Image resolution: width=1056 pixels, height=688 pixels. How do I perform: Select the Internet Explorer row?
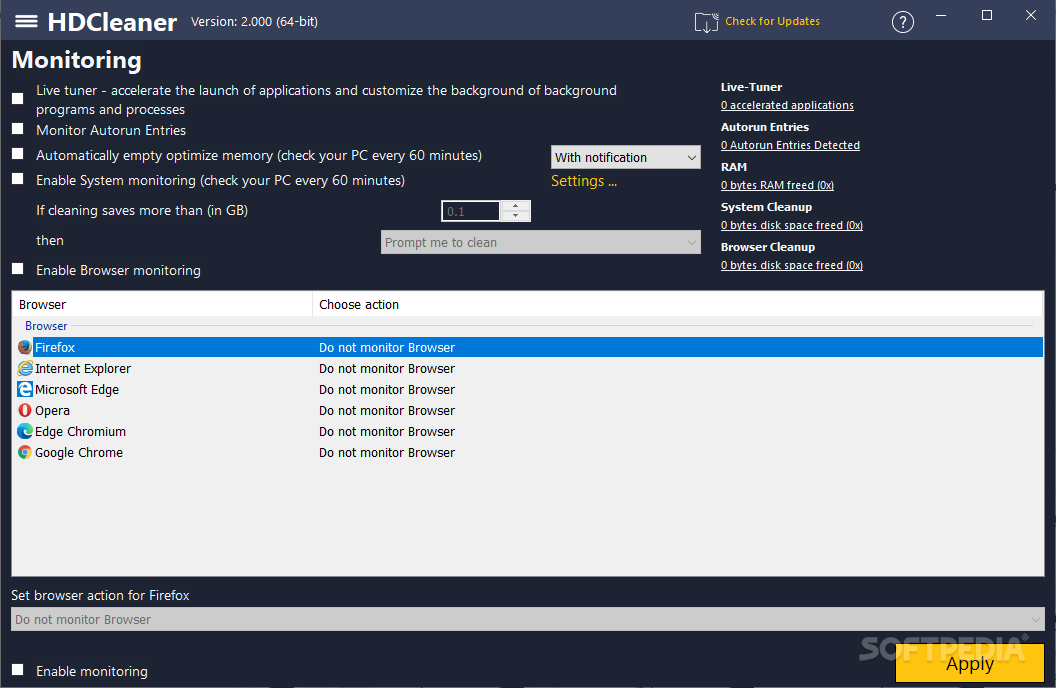pyautogui.click(x=528, y=368)
